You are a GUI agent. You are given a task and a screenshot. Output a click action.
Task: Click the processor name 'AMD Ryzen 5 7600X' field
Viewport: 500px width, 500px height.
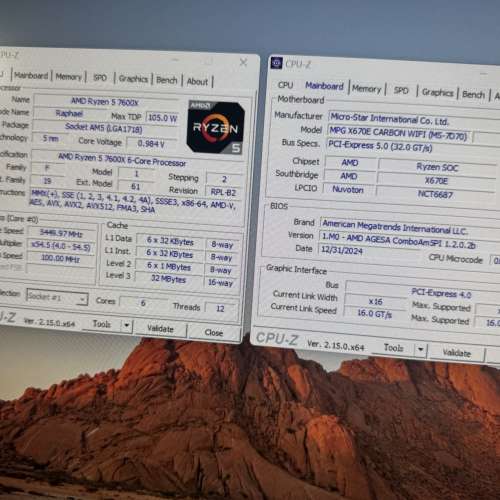(106, 101)
